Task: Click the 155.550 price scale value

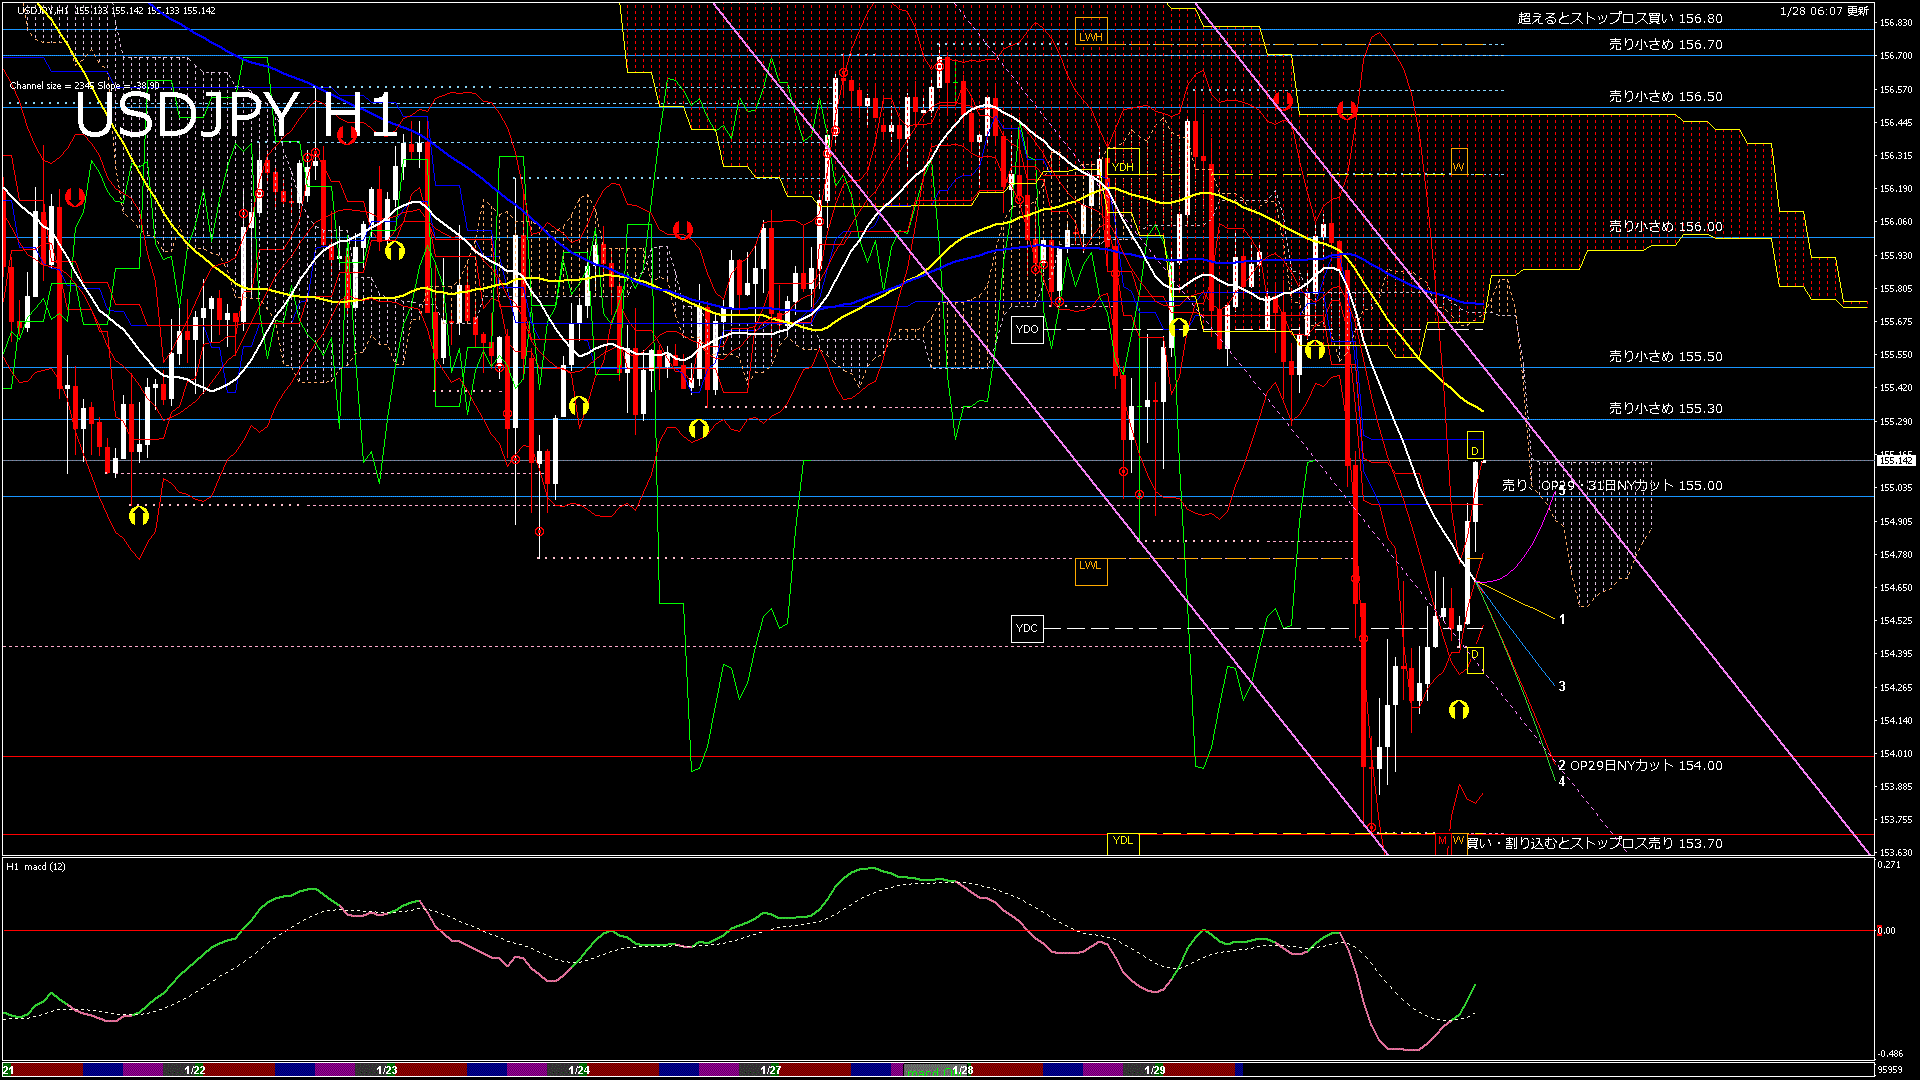Action: 1896,355
